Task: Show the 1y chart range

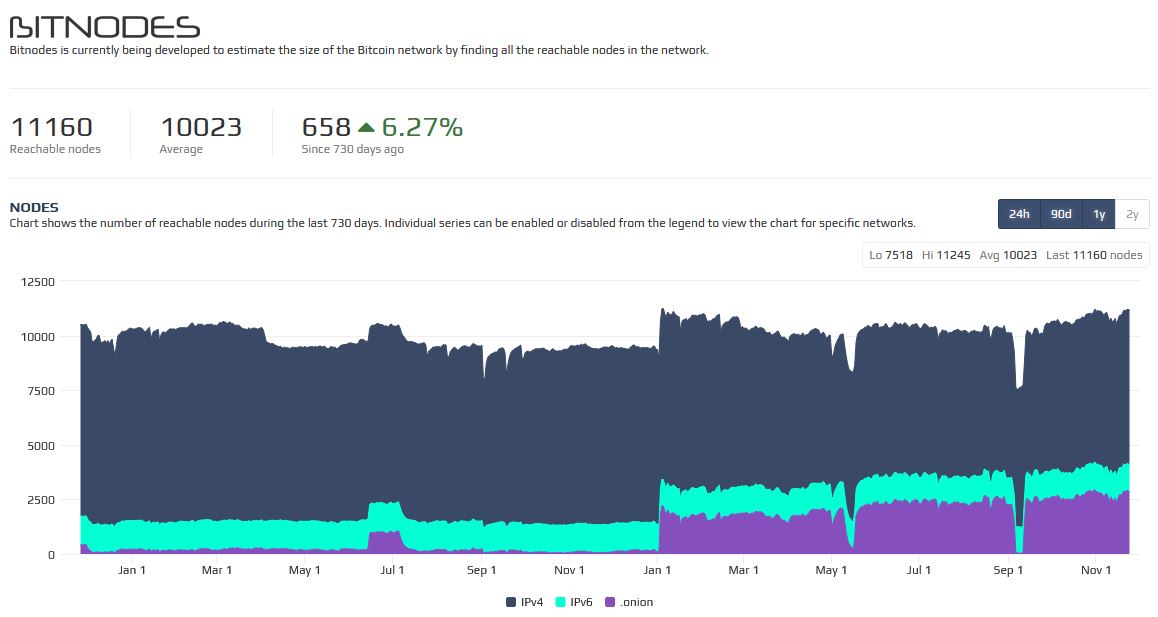Action: [1098, 214]
